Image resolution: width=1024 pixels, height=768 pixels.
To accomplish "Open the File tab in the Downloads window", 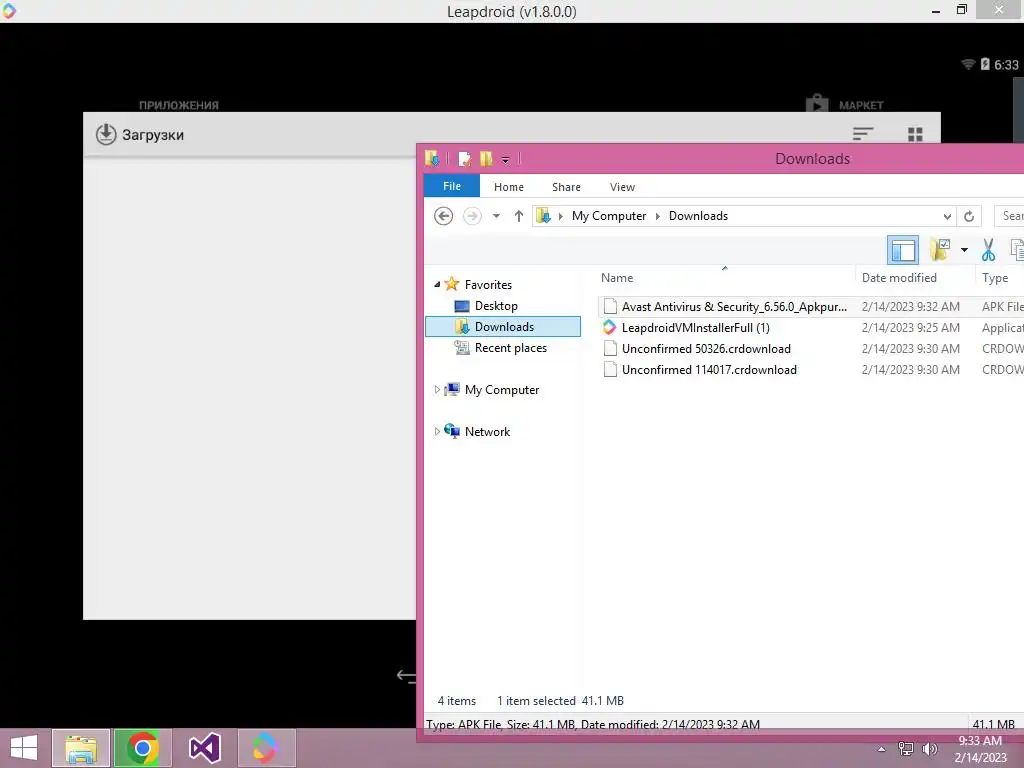I will [x=451, y=186].
